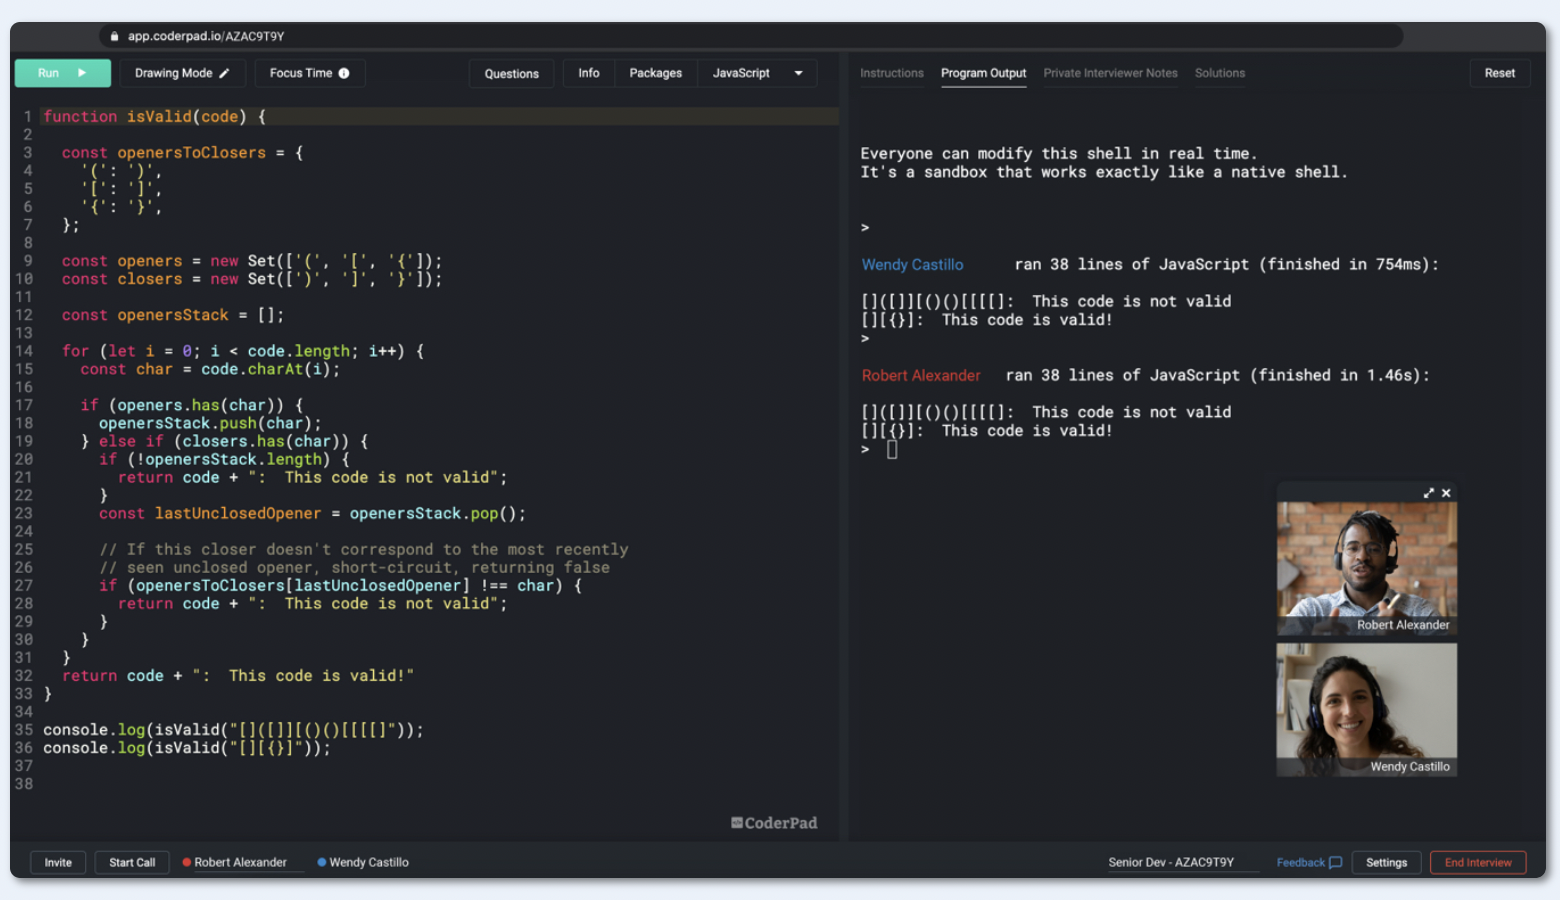Click the CoderPad logo watermark
1560x900 pixels.
[x=774, y=822]
